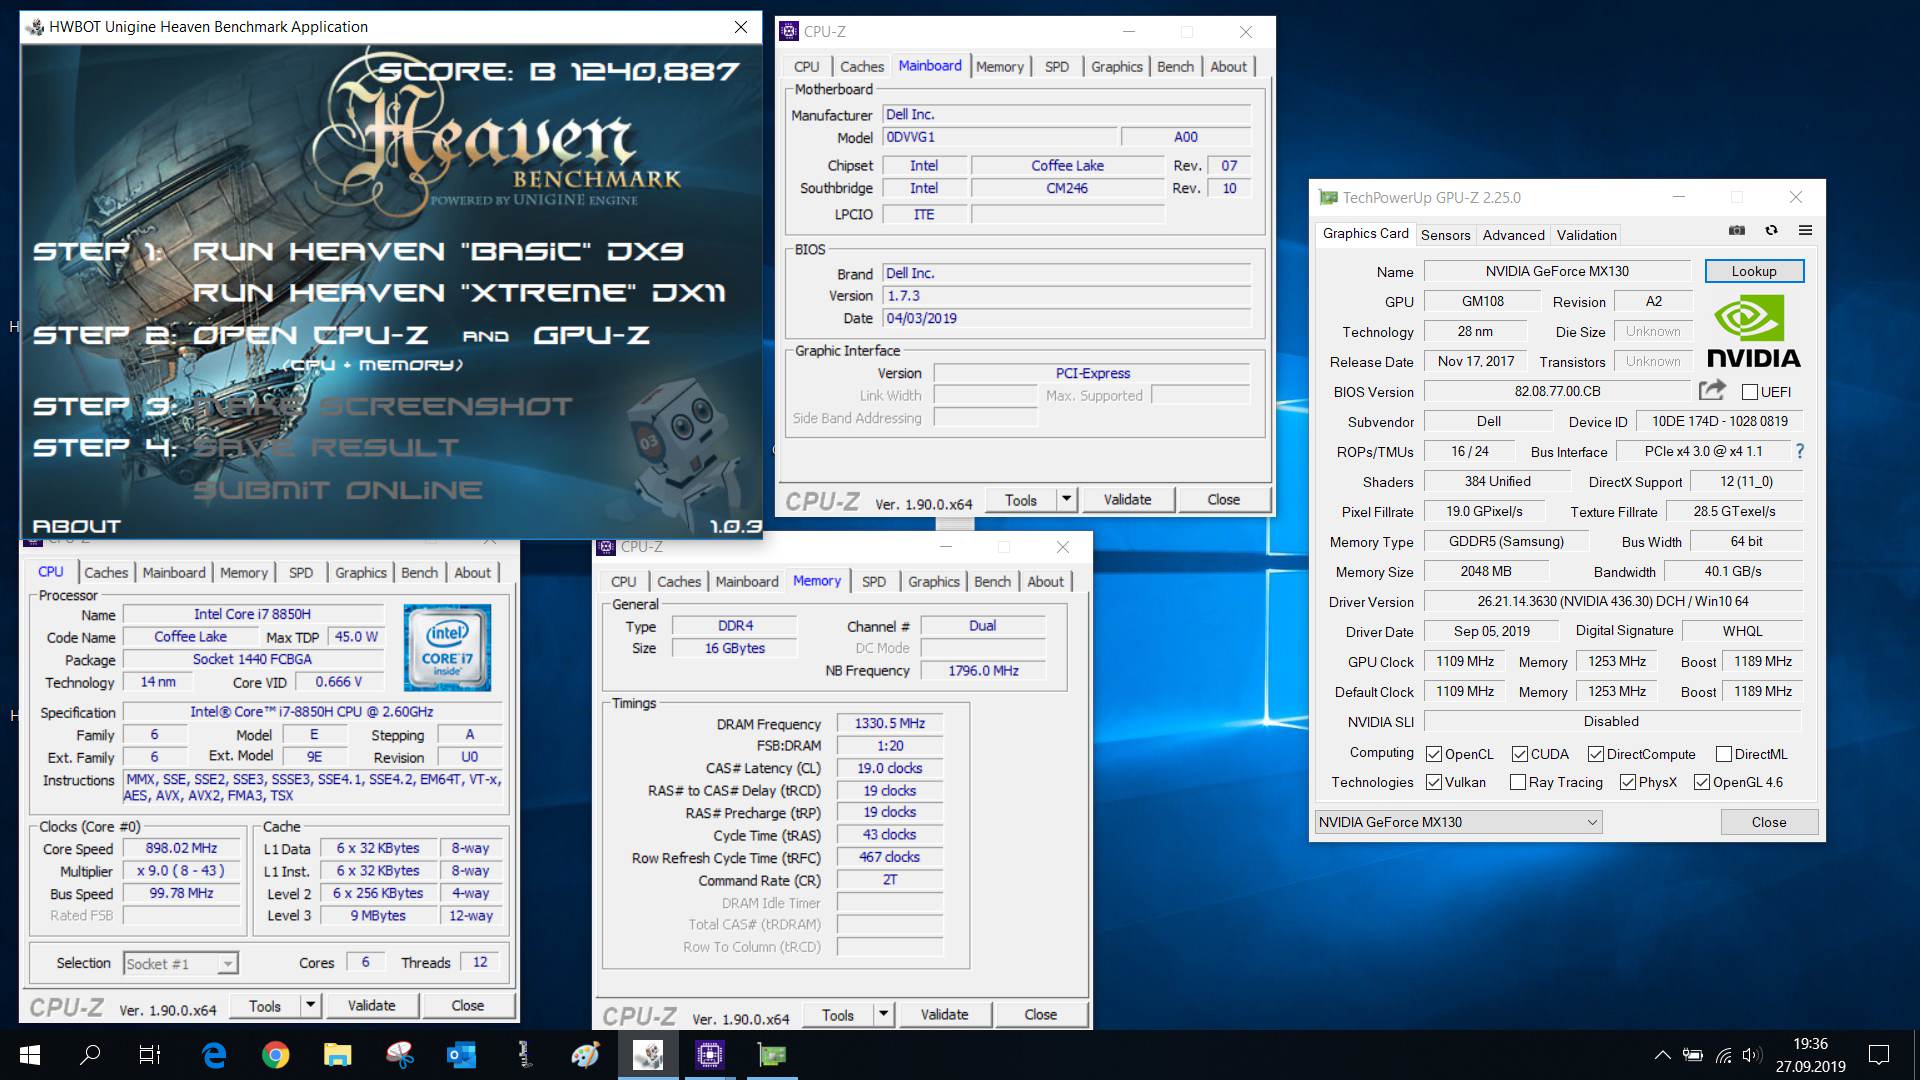Open notification action center
1920x1080 pixels.
pyautogui.click(x=1879, y=1055)
